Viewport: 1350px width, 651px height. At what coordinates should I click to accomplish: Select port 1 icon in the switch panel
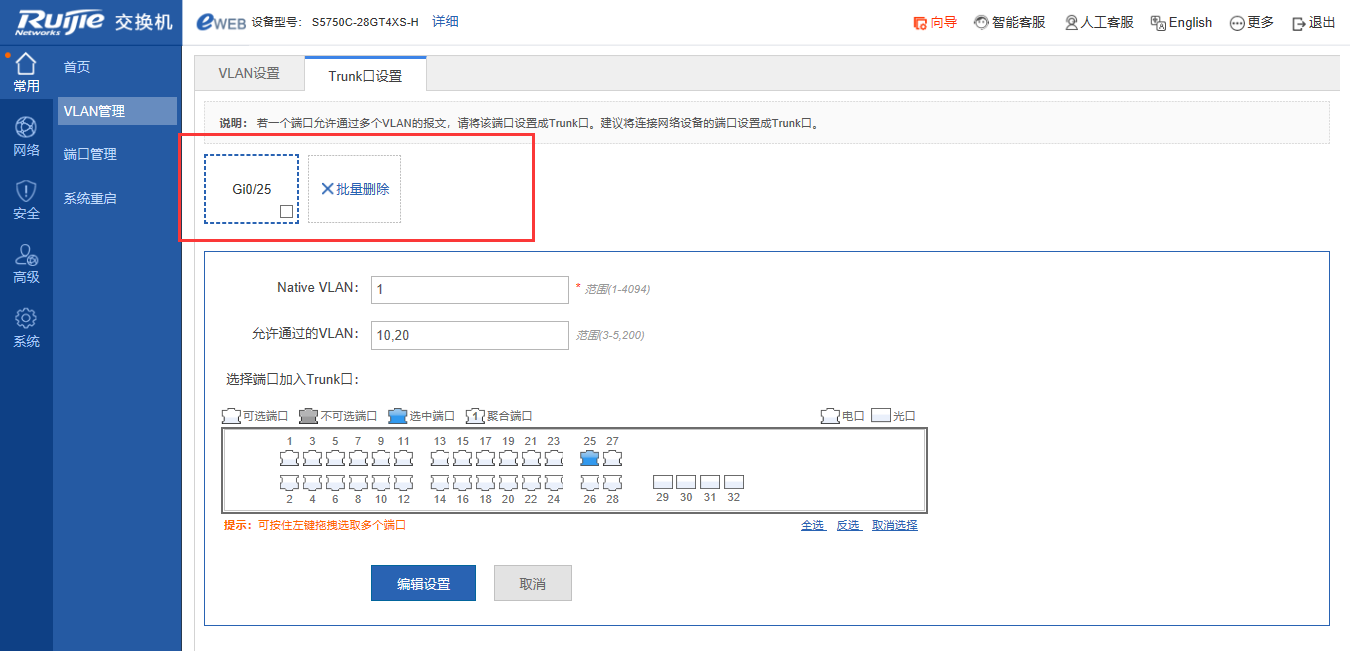coord(289,458)
